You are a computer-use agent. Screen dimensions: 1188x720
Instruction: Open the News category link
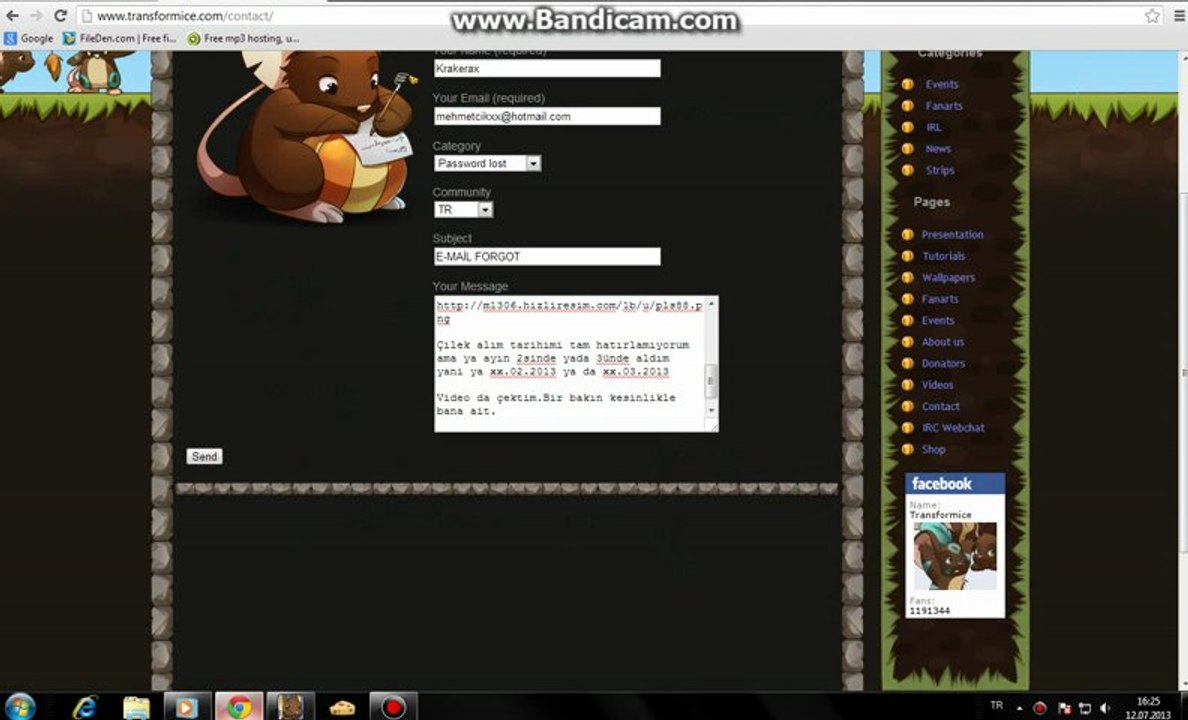tap(938, 149)
